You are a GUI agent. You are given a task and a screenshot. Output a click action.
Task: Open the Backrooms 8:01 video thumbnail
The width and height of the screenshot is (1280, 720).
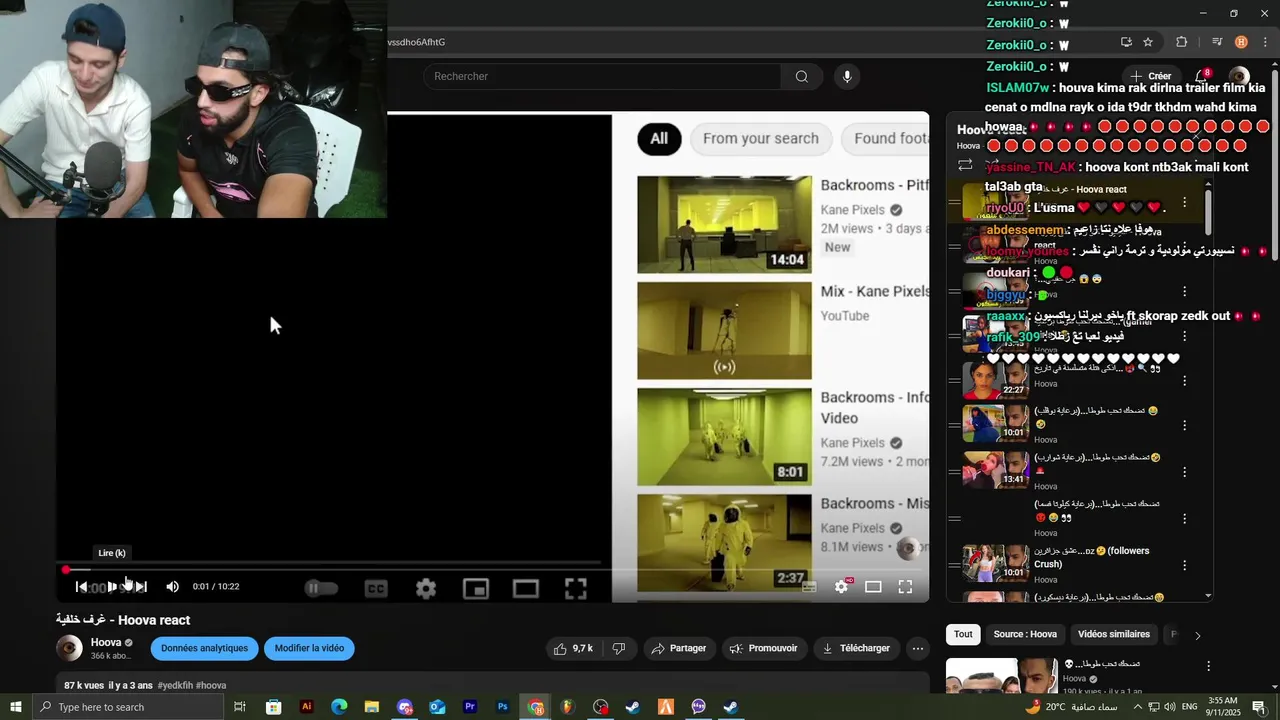click(x=724, y=437)
